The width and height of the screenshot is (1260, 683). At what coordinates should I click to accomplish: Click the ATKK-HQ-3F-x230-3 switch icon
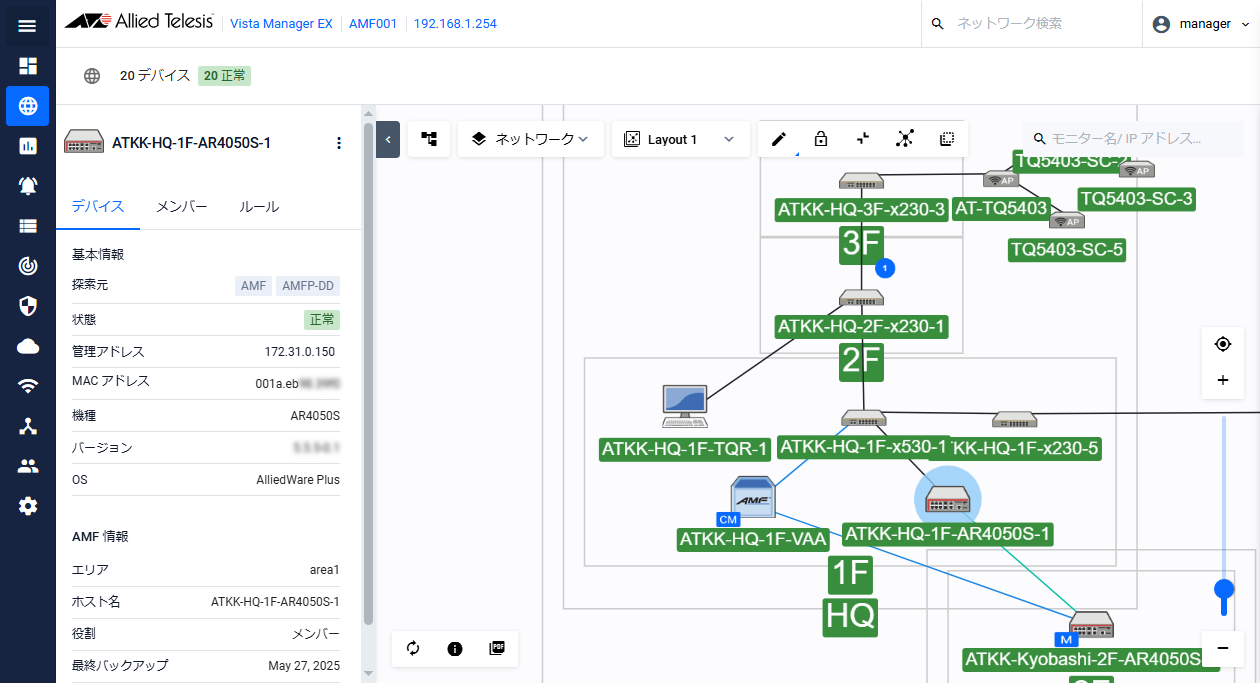point(861,181)
